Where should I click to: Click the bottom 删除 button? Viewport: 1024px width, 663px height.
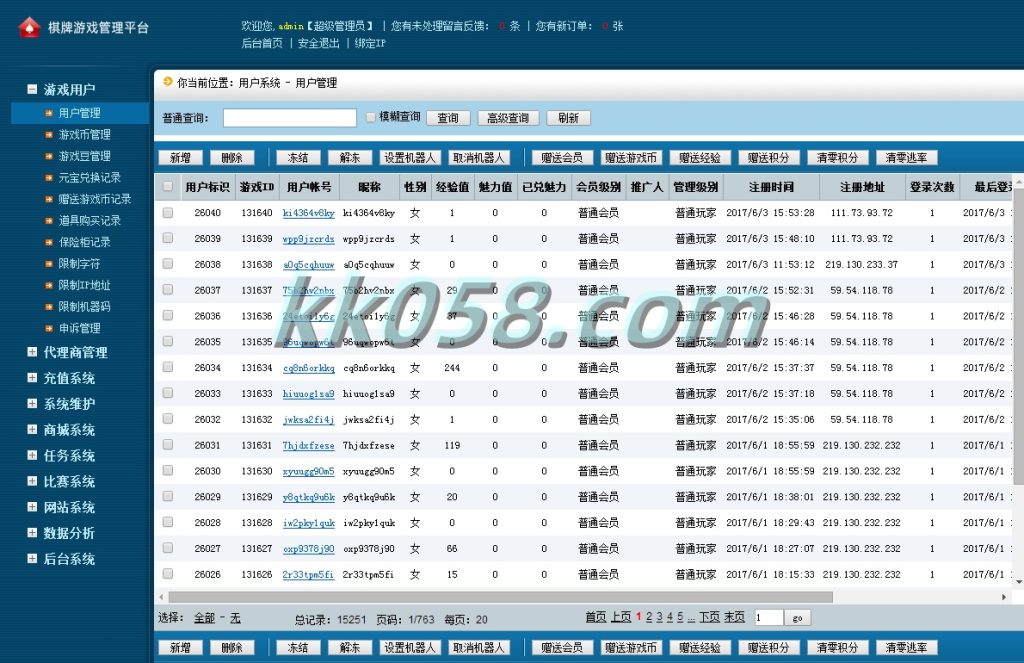tap(232, 648)
